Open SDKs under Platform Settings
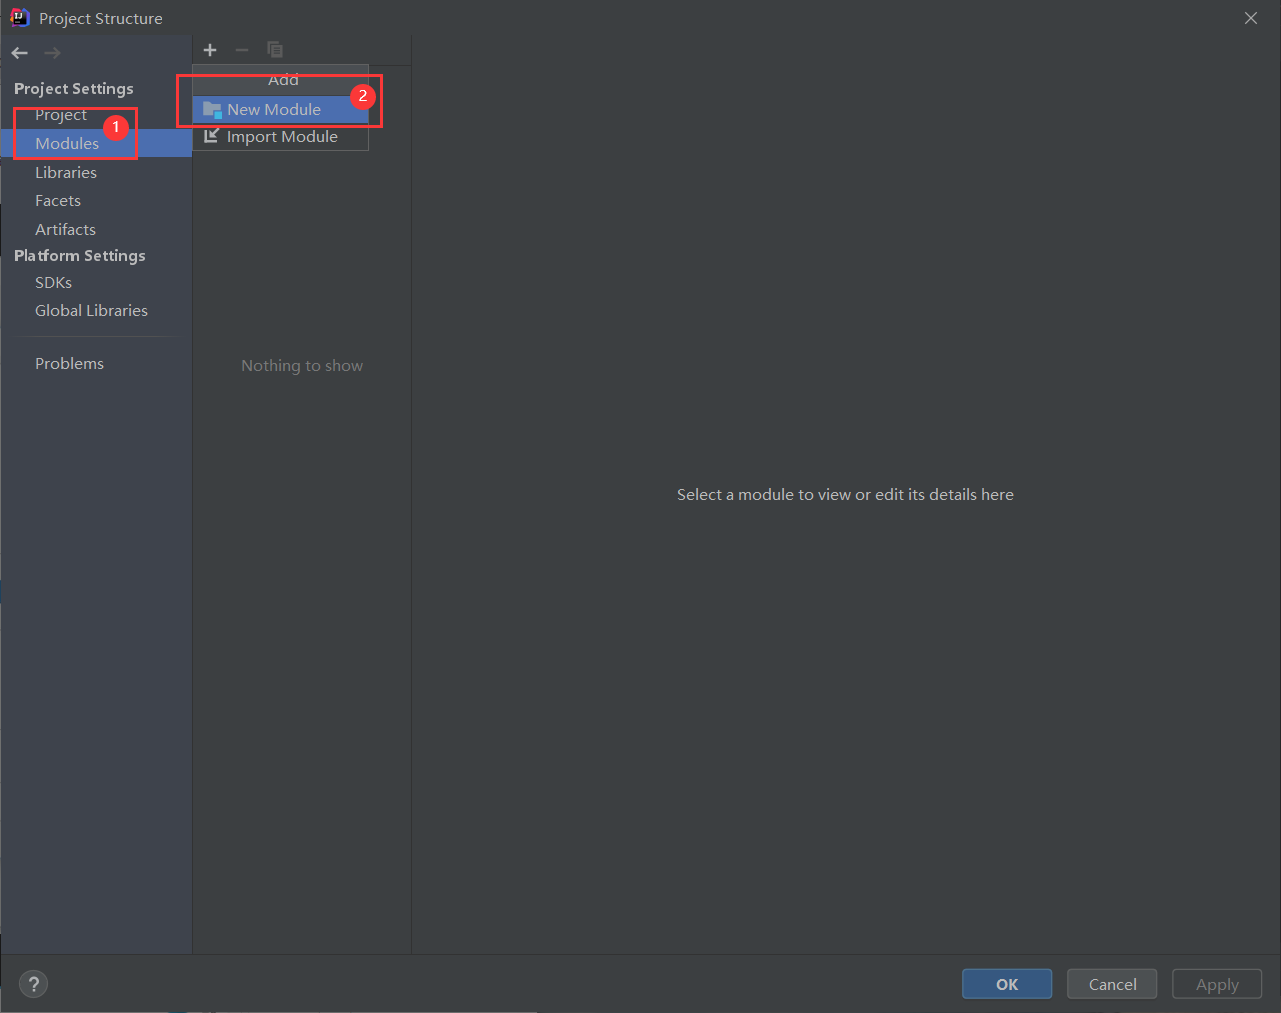Screen dimensions: 1281x1013 tap(53, 283)
